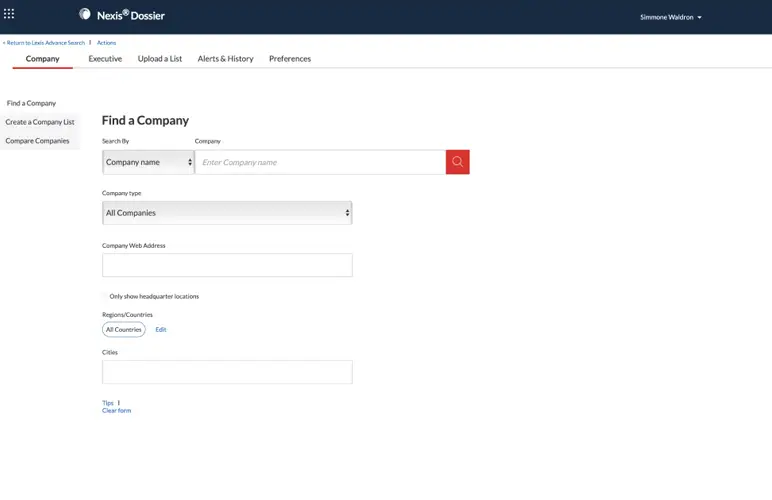This screenshot has width=772, height=500.
Task: Focus the Company Web Address field
Action: click(227, 265)
